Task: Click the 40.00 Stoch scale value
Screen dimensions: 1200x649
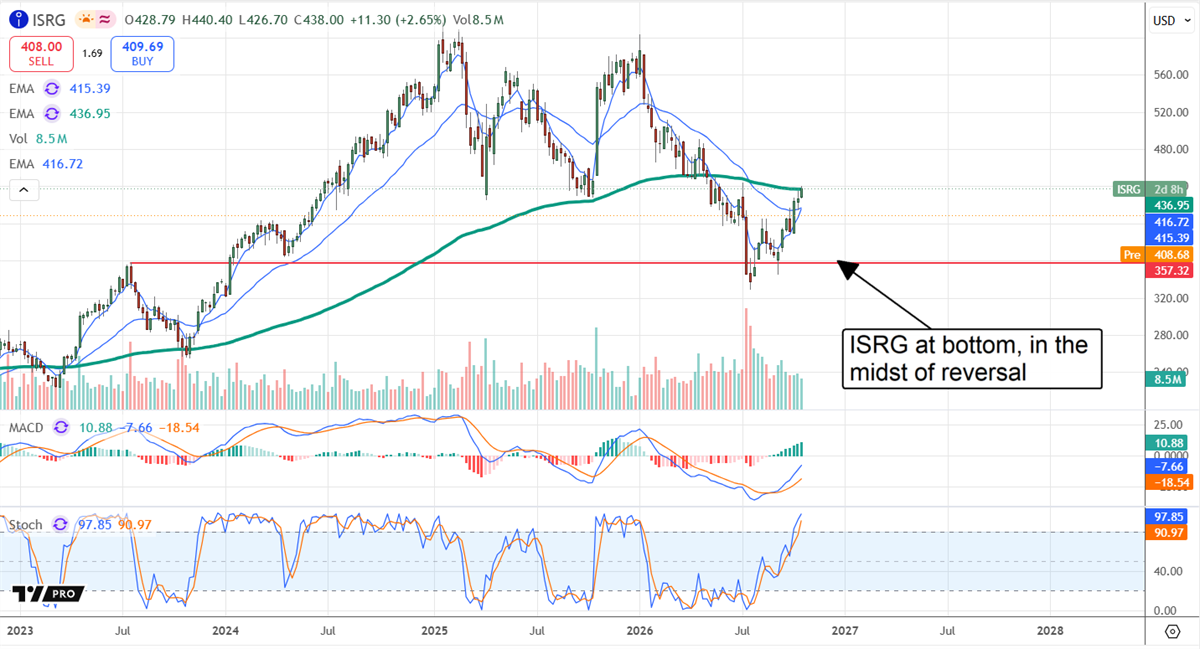Action: (1166, 572)
